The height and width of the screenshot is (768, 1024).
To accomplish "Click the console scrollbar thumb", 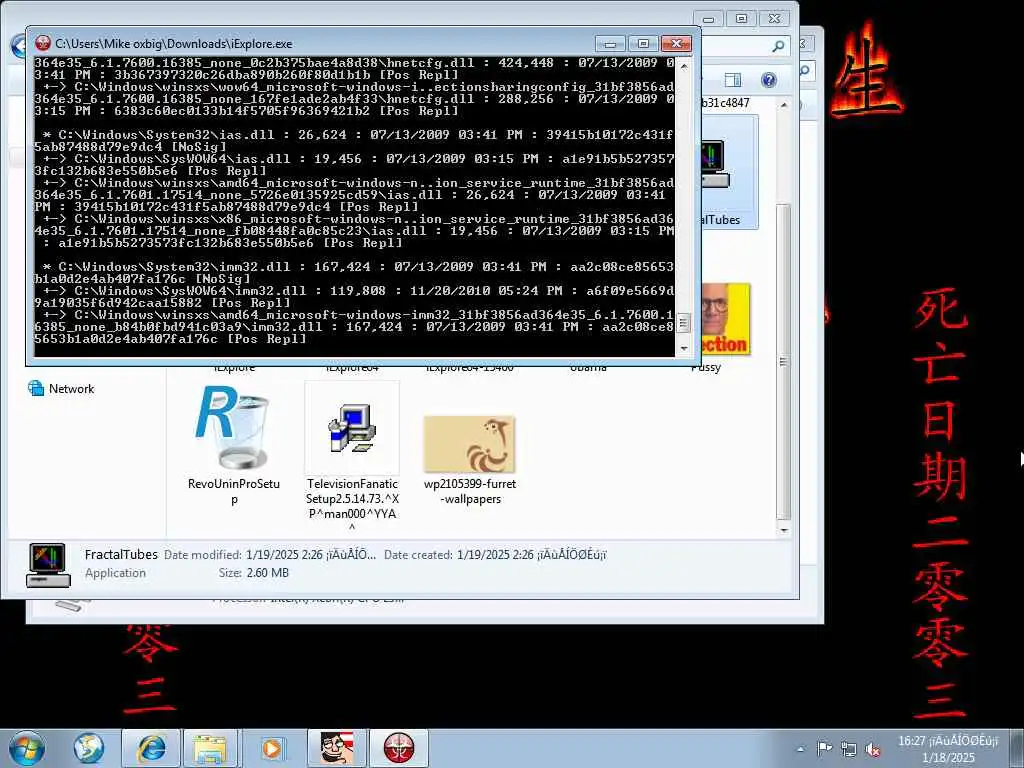I will pyautogui.click(x=684, y=323).
